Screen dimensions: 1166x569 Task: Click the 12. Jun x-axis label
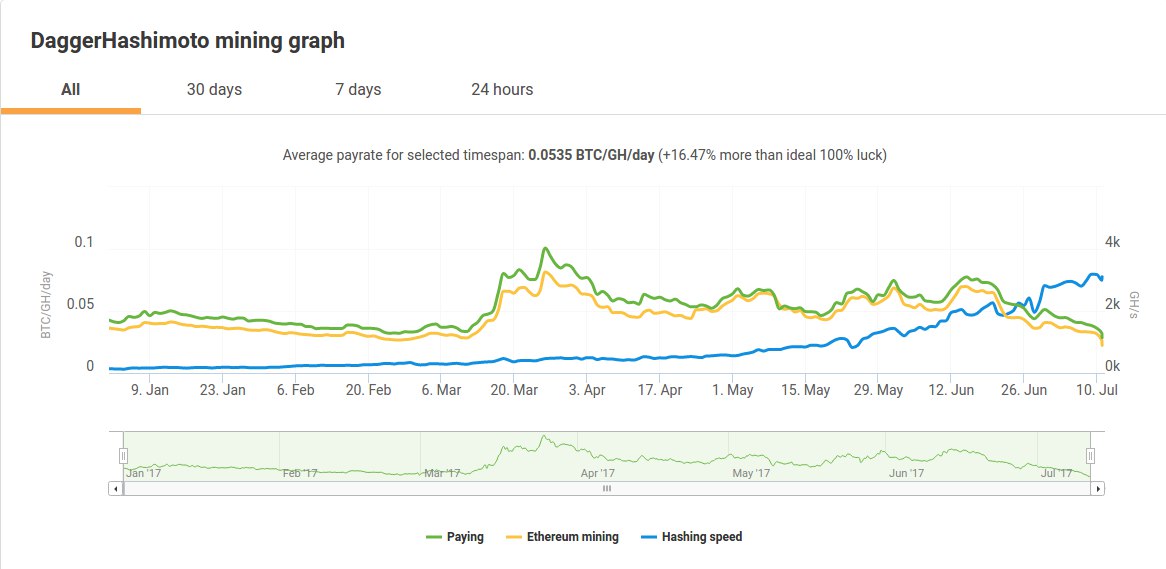(951, 389)
